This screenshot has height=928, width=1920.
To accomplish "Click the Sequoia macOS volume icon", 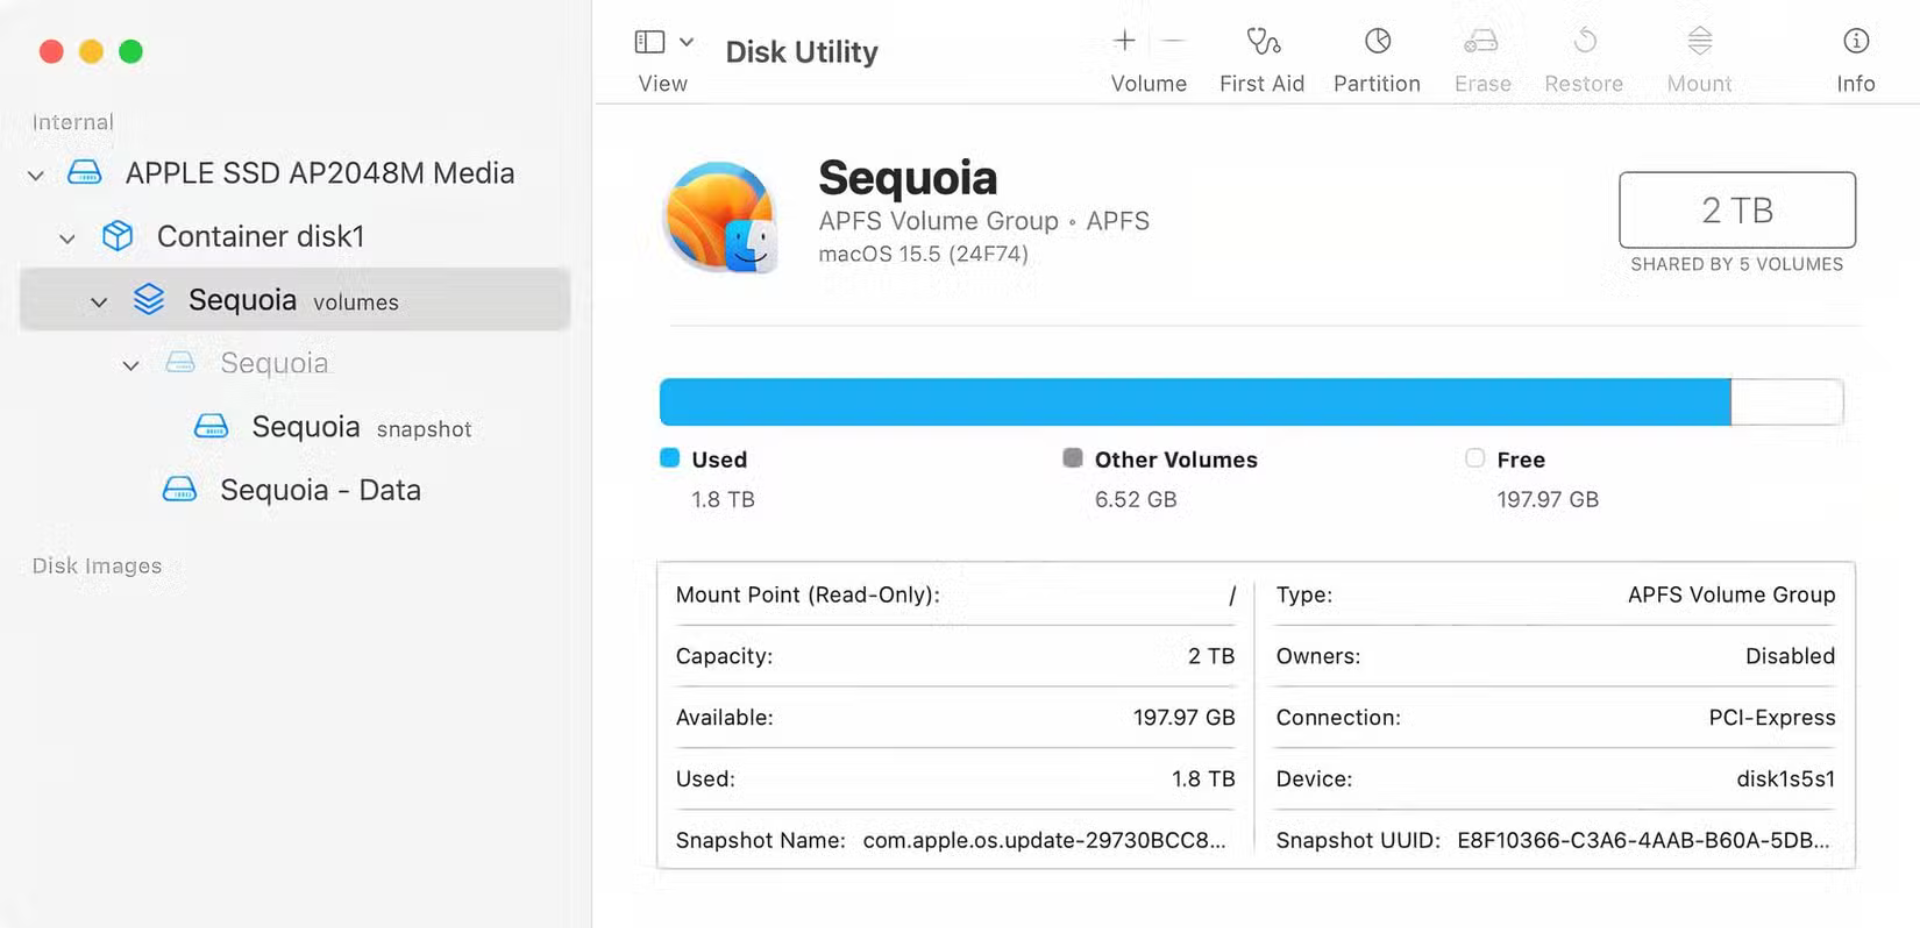I will (721, 217).
